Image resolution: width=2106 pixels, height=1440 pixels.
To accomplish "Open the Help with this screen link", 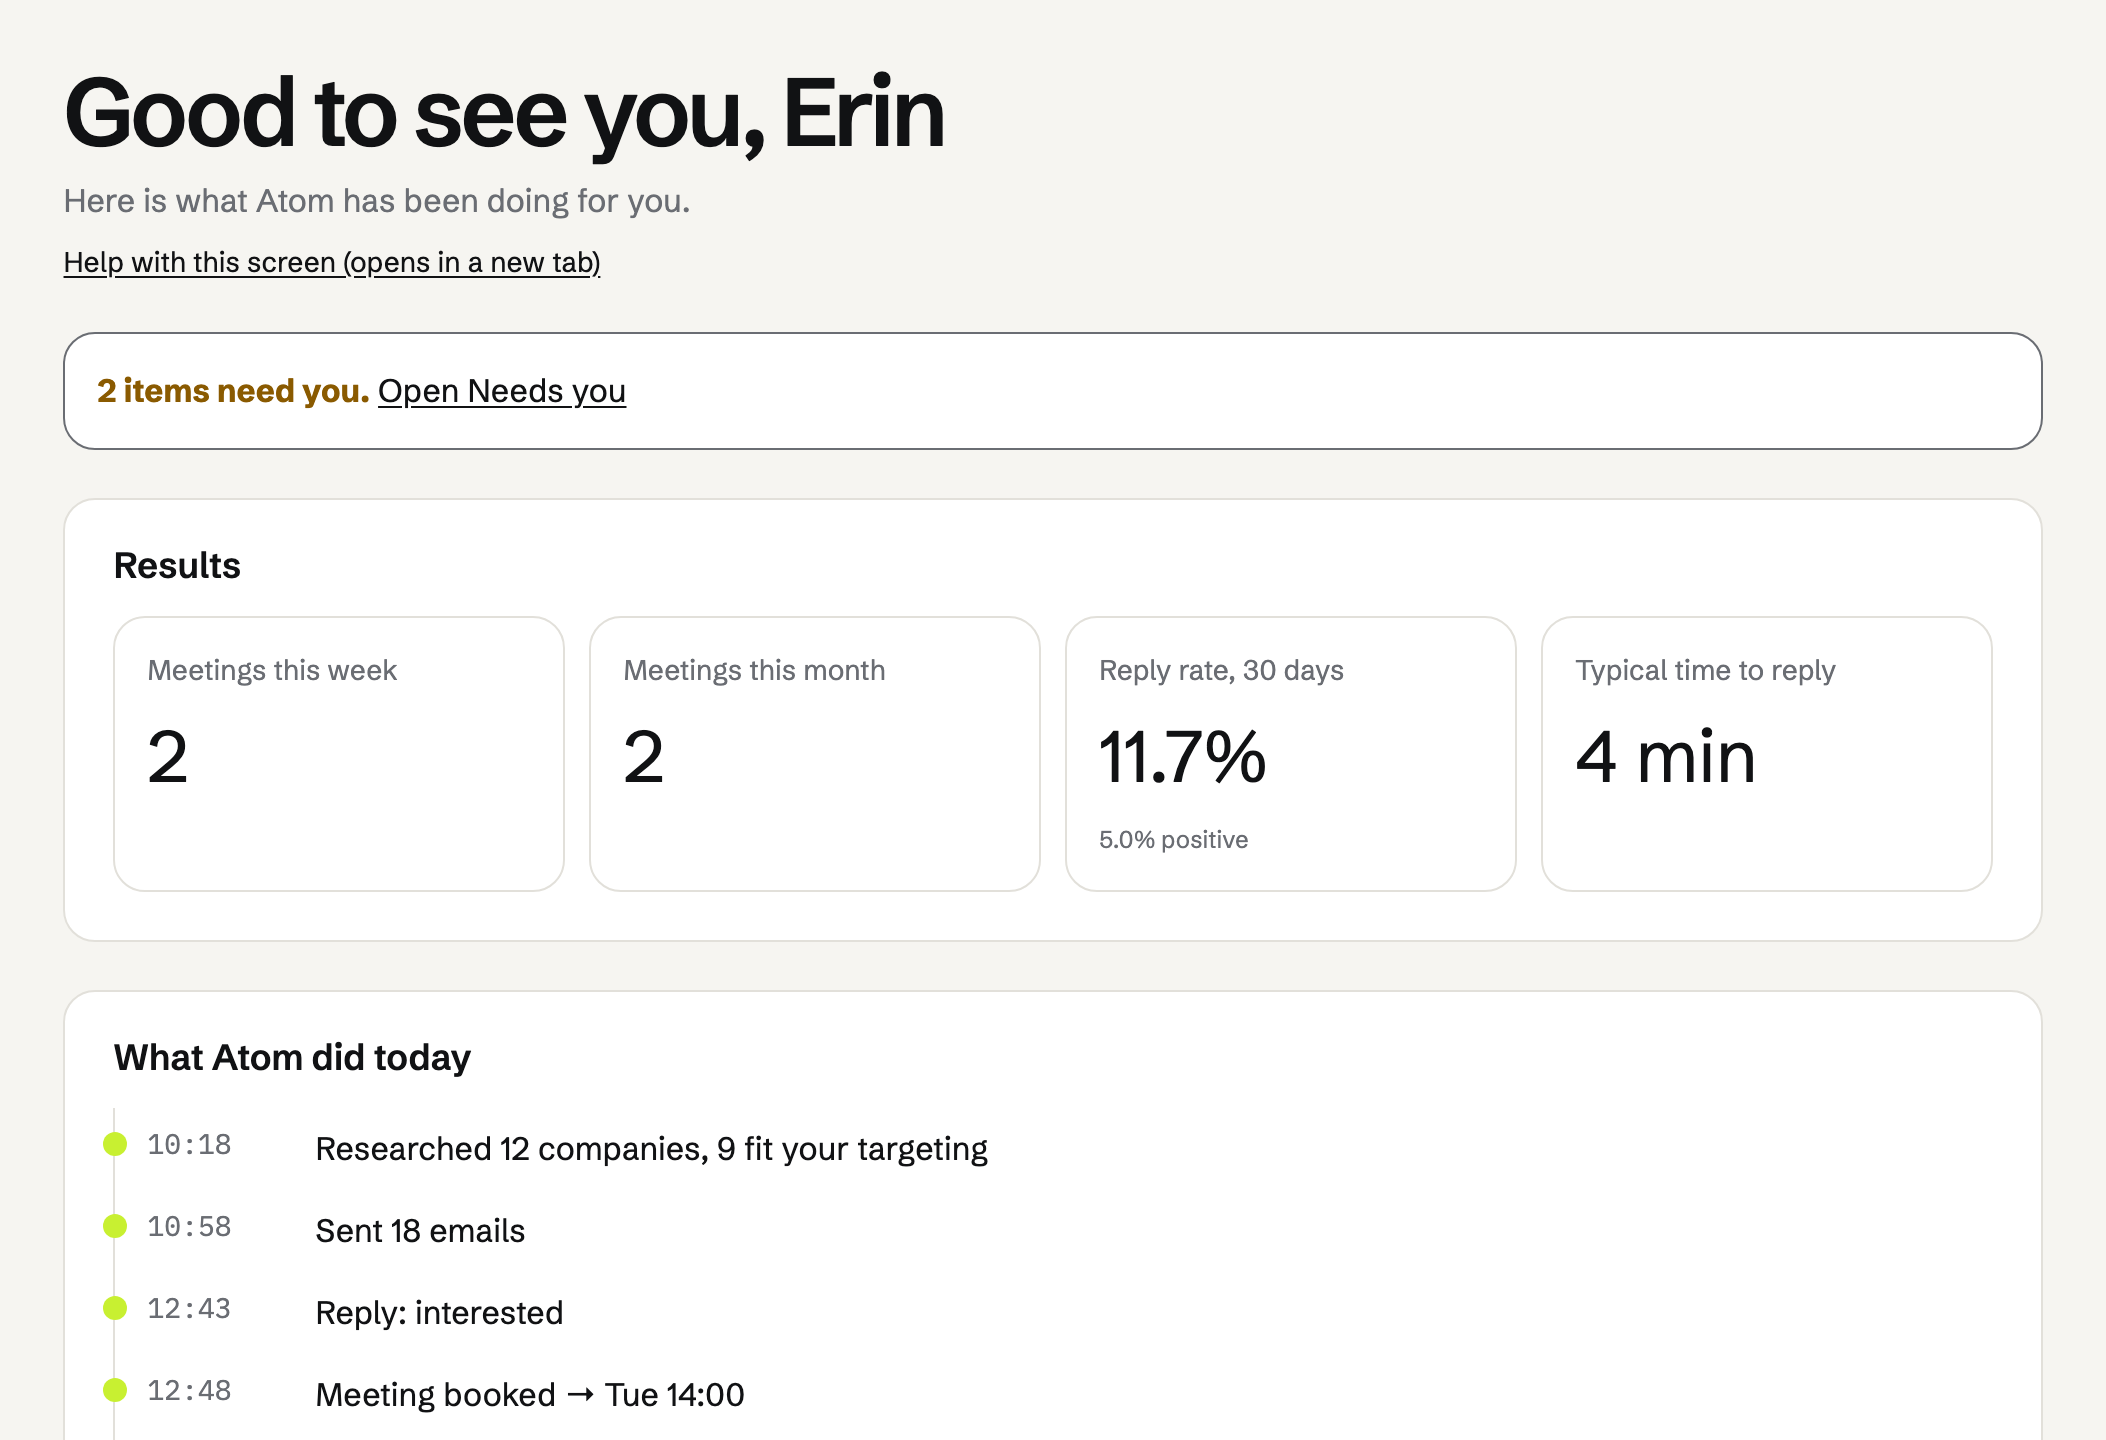I will [332, 262].
